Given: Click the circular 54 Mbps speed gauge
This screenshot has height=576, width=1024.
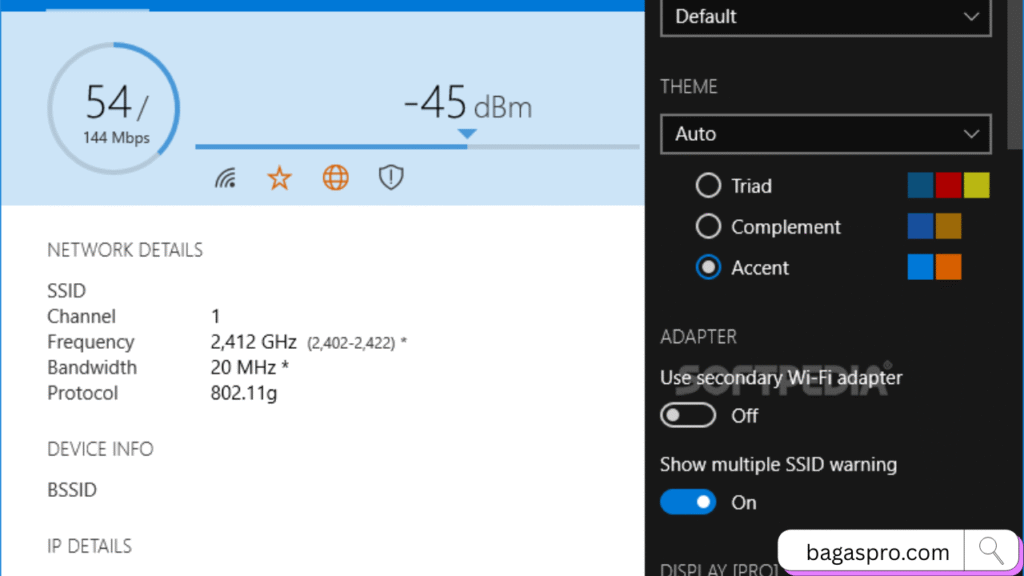Looking at the screenshot, I should pyautogui.click(x=114, y=108).
